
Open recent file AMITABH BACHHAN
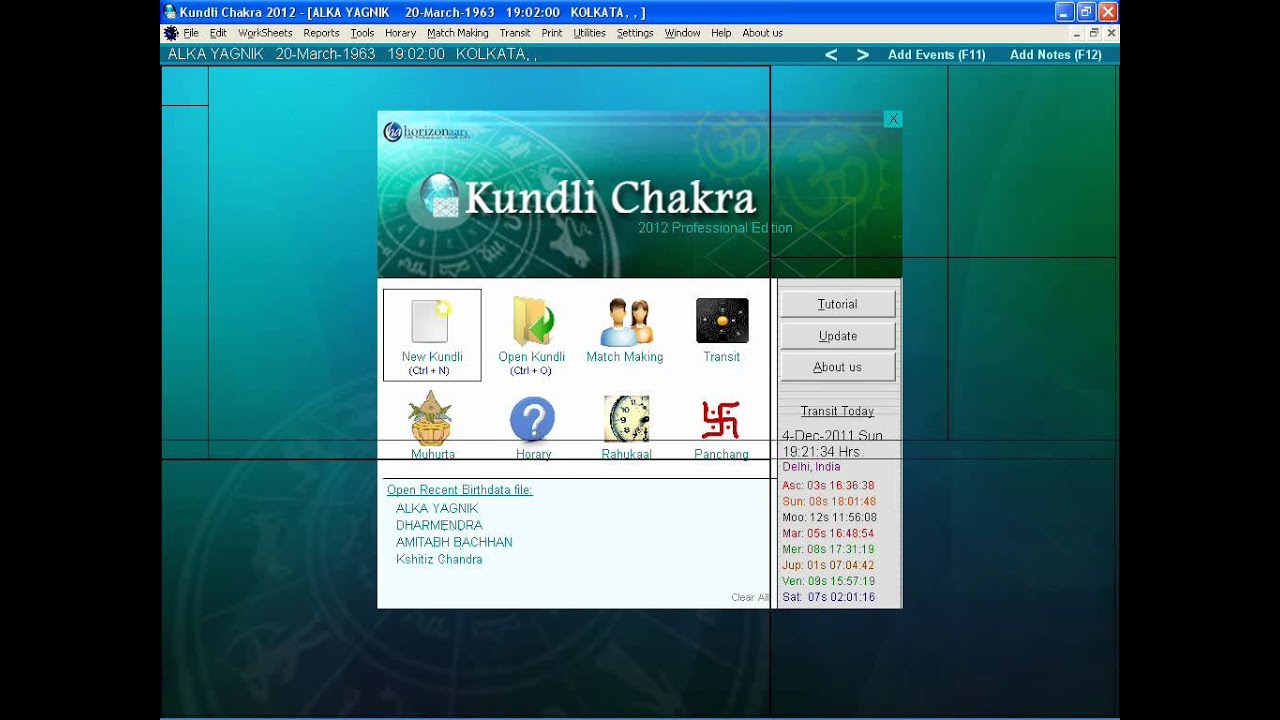tap(454, 542)
